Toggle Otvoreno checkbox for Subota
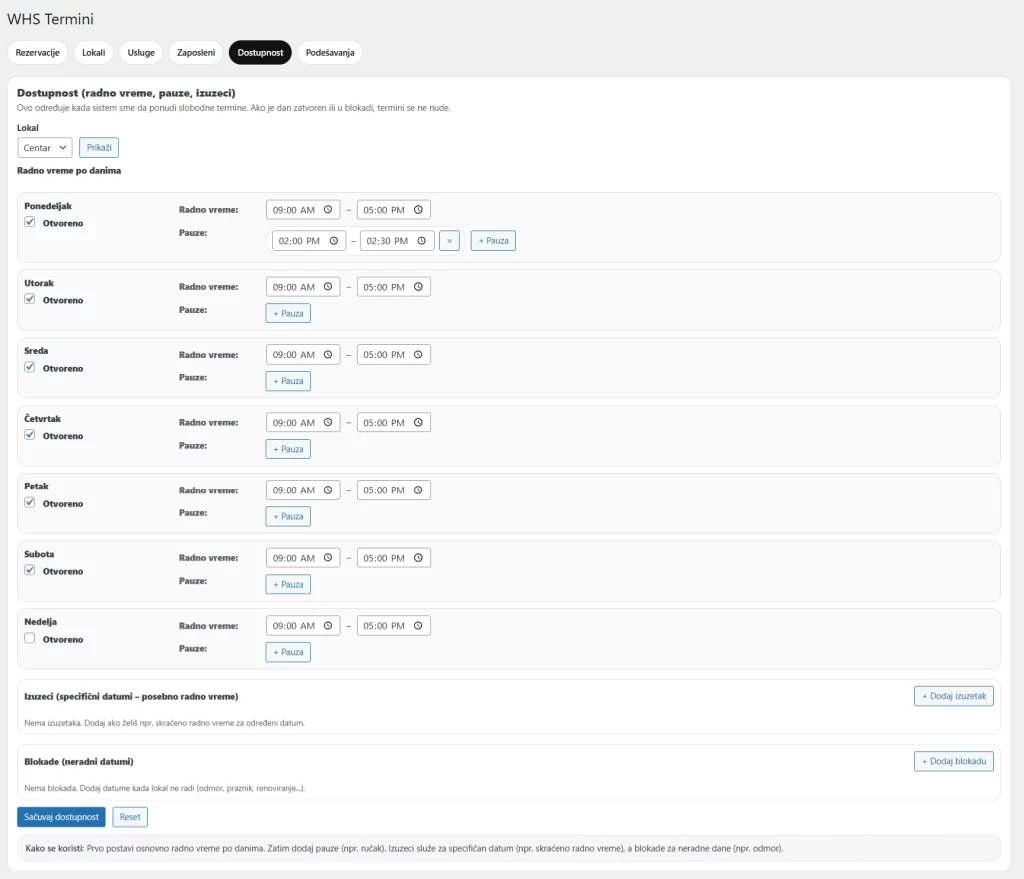Image resolution: width=1024 pixels, height=879 pixels. (x=30, y=571)
